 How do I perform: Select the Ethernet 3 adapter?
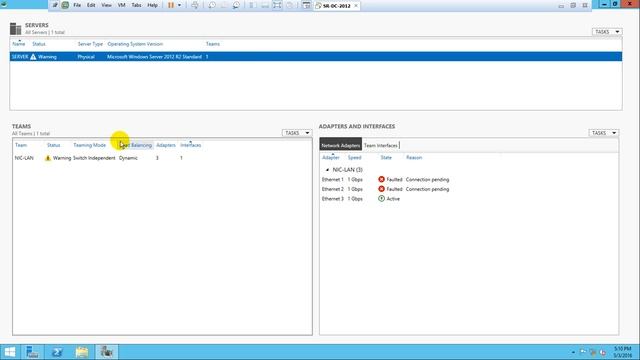pos(333,199)
